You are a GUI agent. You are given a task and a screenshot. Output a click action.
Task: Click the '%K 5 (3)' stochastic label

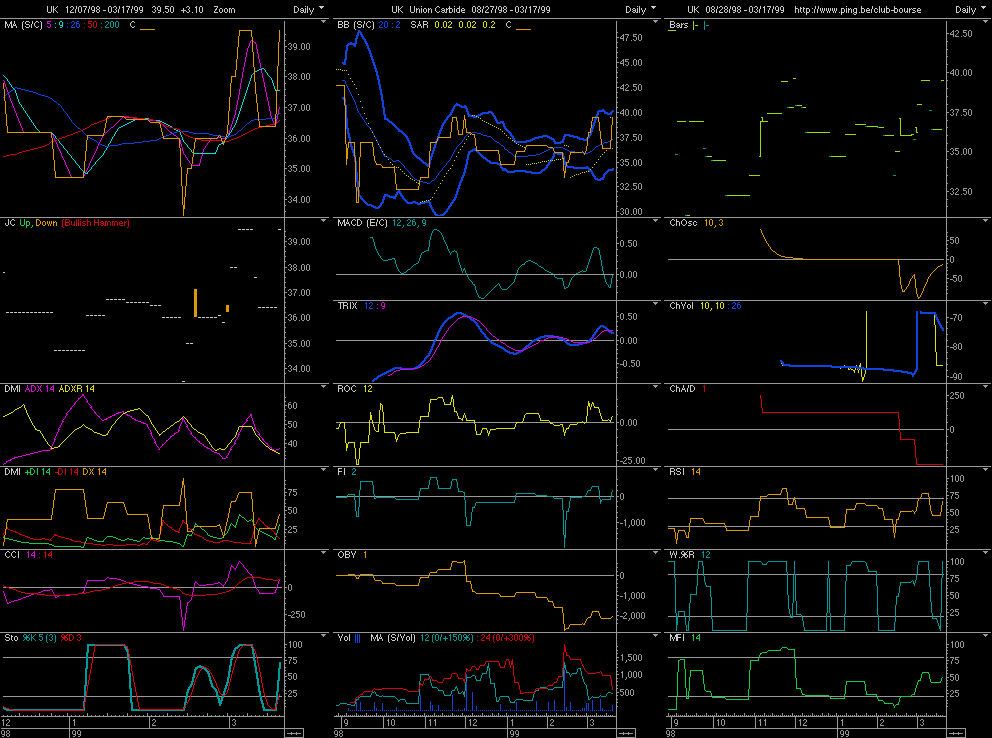[x=39, y=637]
